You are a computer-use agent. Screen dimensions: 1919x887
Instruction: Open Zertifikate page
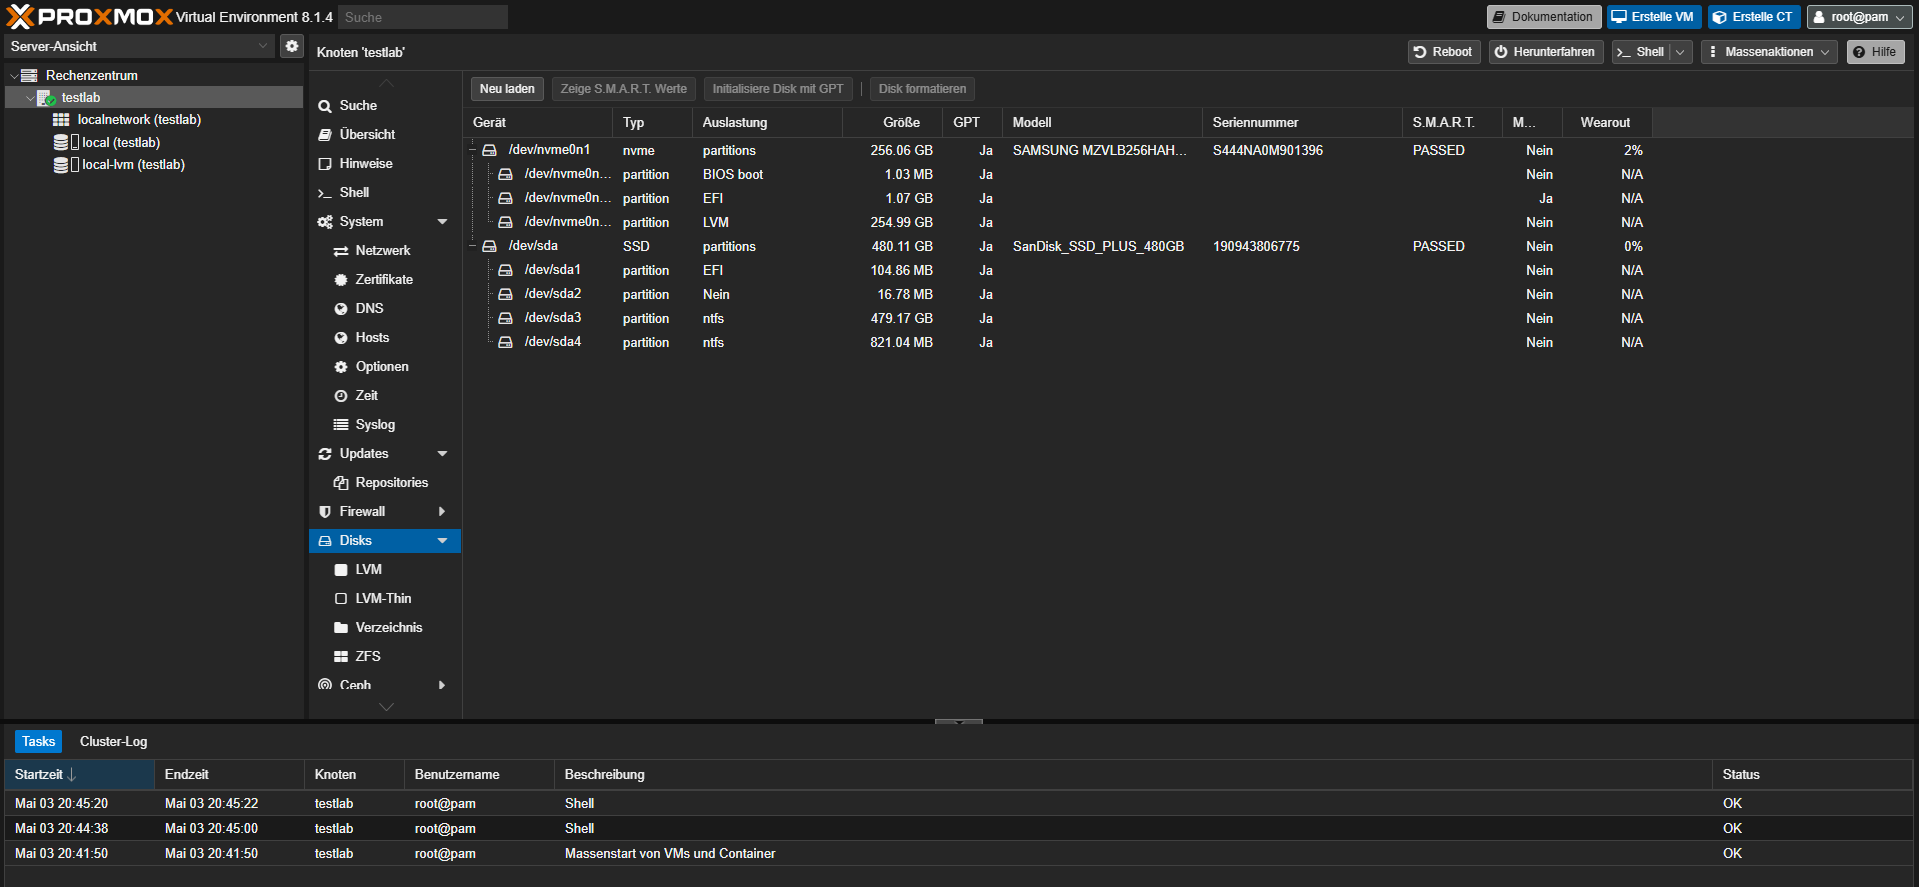(x=385, y=279)
